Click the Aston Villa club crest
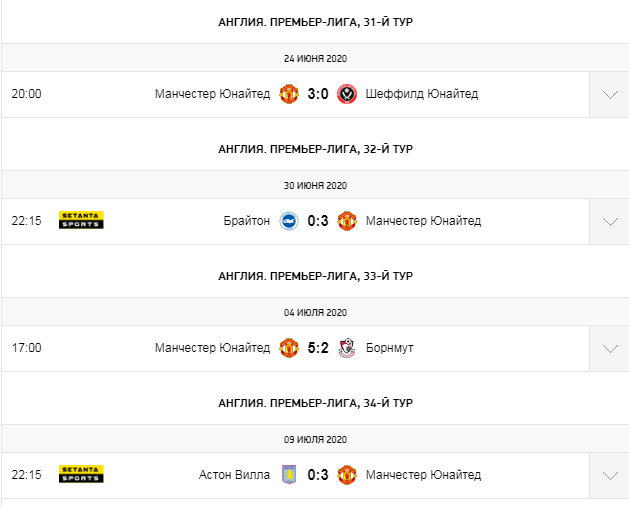629x507 pixels. (x=289, y=475)
